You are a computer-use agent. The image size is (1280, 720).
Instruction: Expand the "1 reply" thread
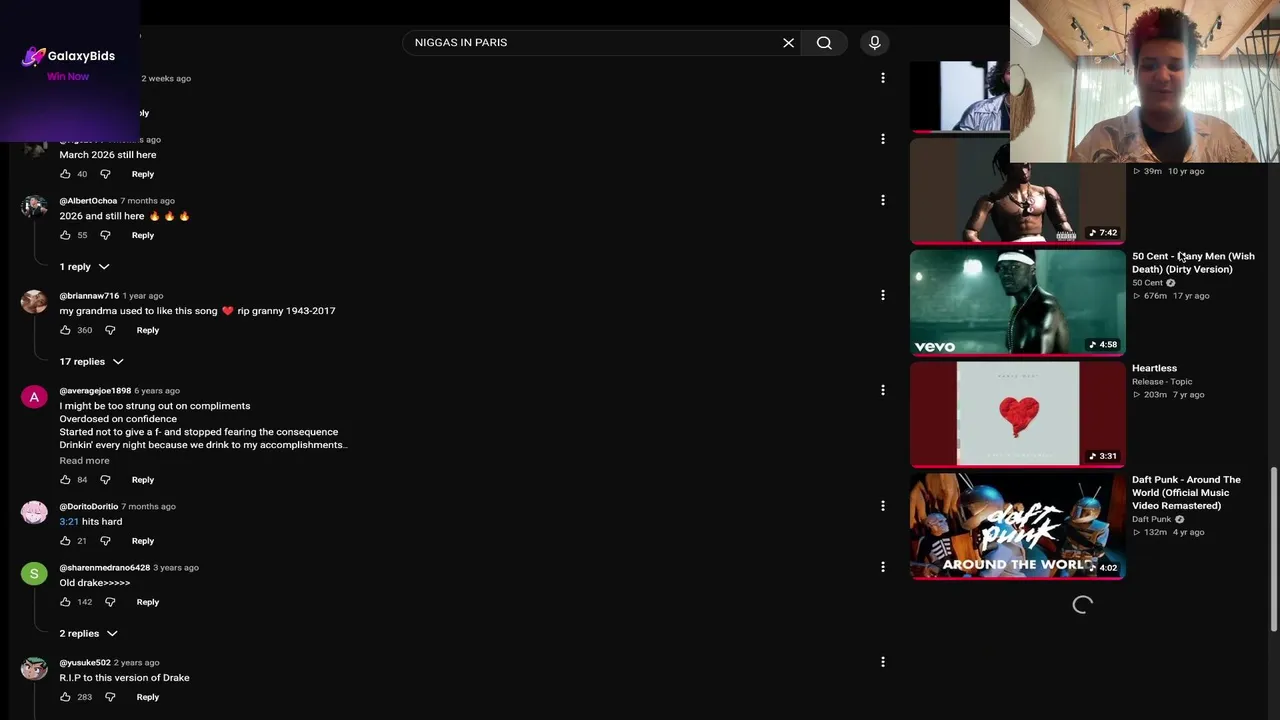click(x=84, y=267)
